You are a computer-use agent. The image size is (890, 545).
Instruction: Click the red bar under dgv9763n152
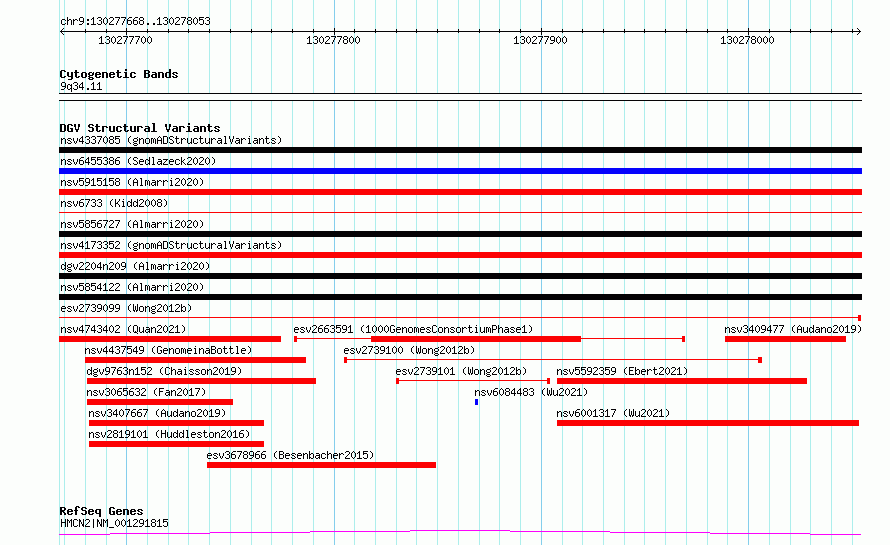coord(201,381)
